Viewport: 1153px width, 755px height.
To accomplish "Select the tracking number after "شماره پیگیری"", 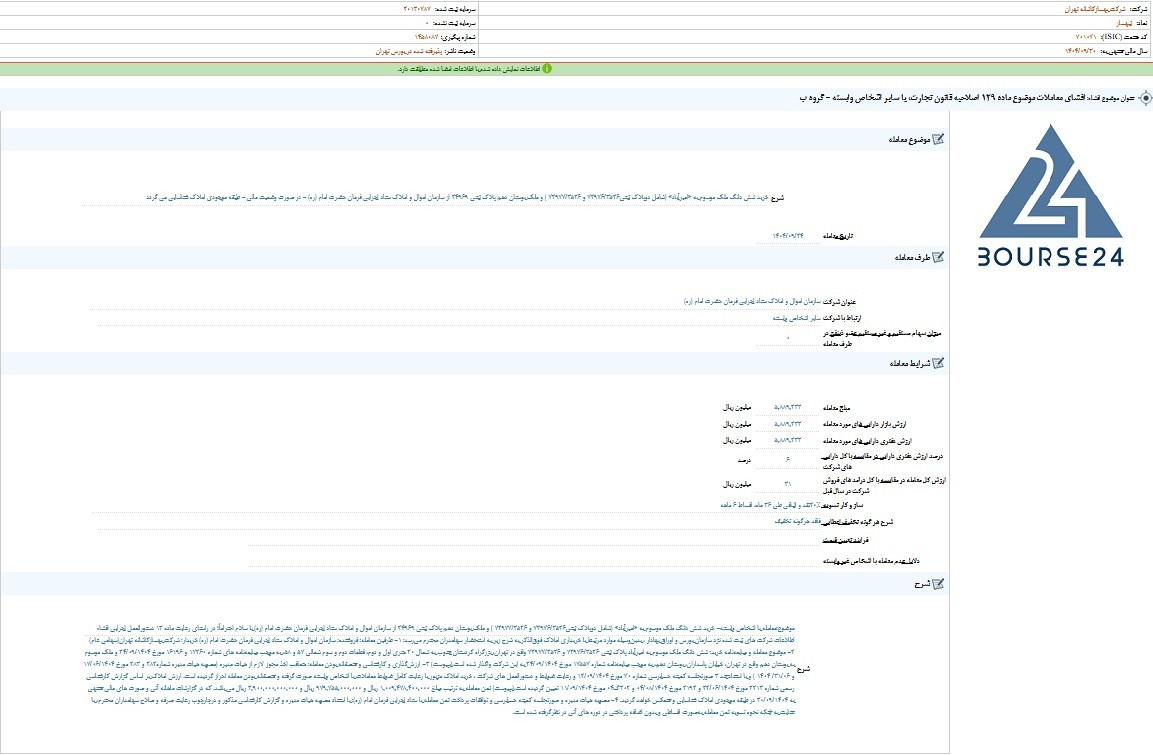I will pos(426,37).
